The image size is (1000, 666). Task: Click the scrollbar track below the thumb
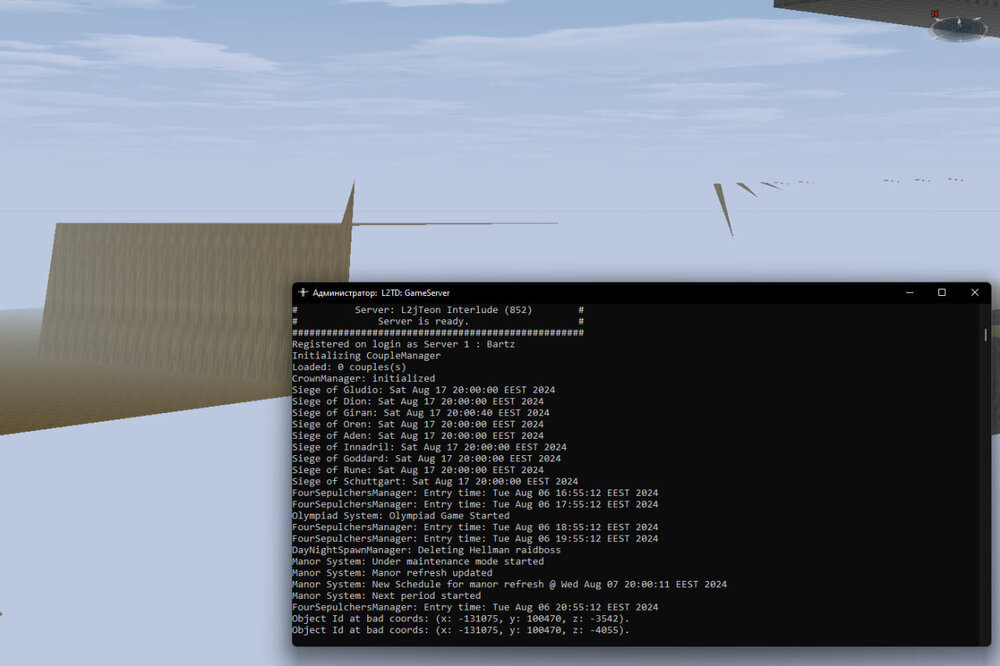[x=986, y=500]
